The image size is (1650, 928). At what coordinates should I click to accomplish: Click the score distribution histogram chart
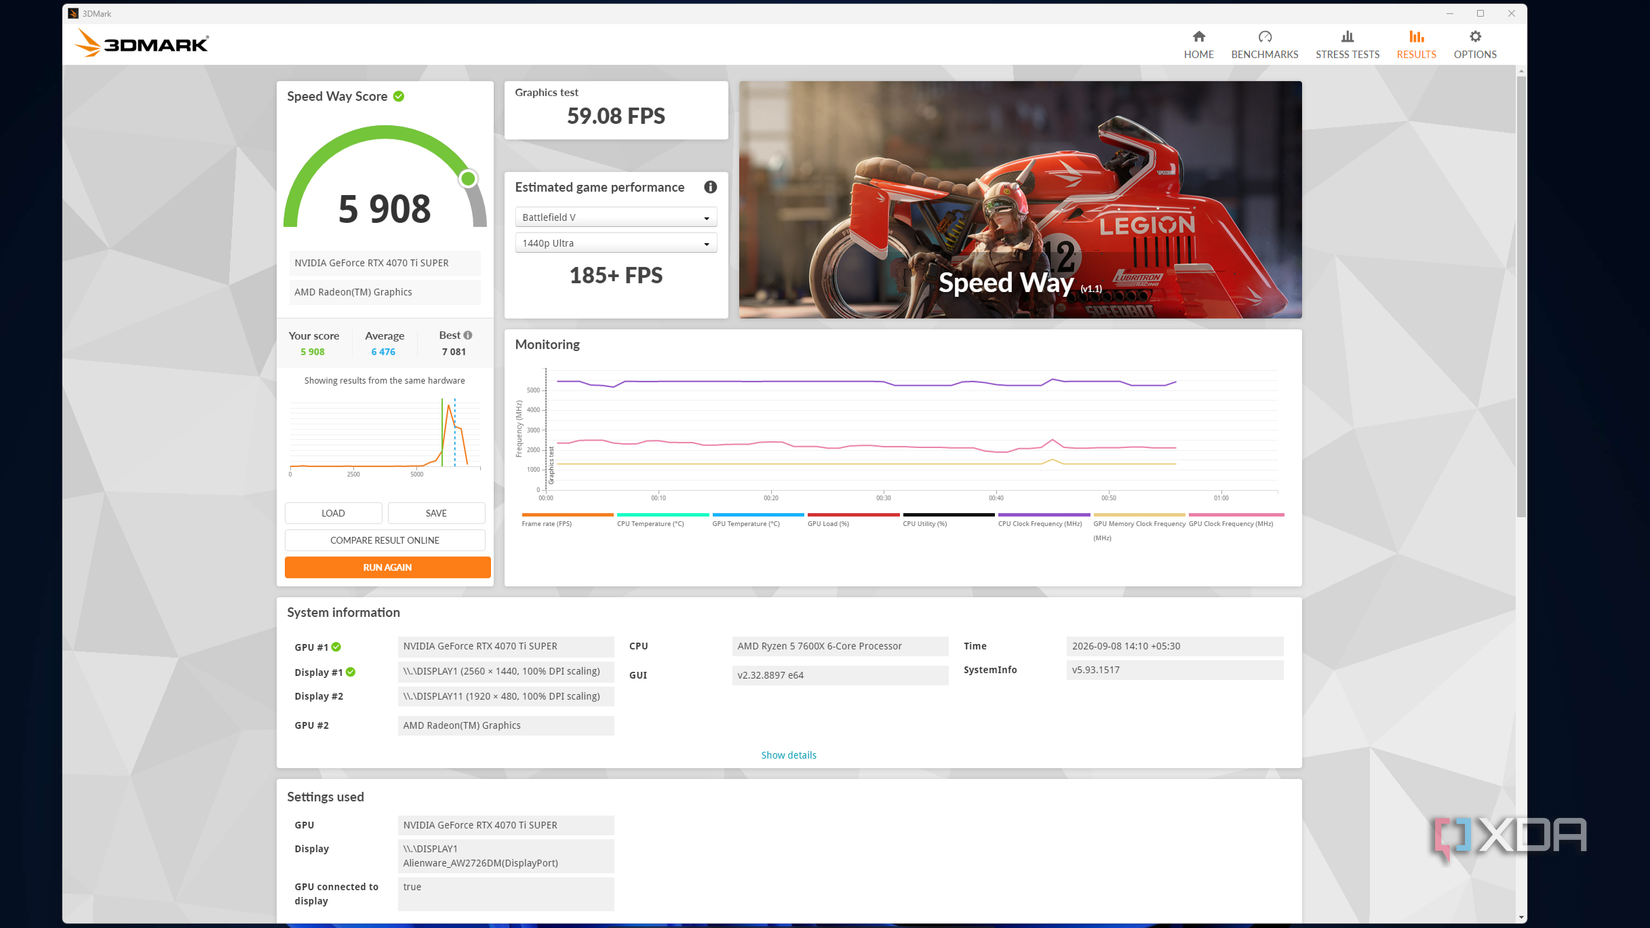coord(385,436)
